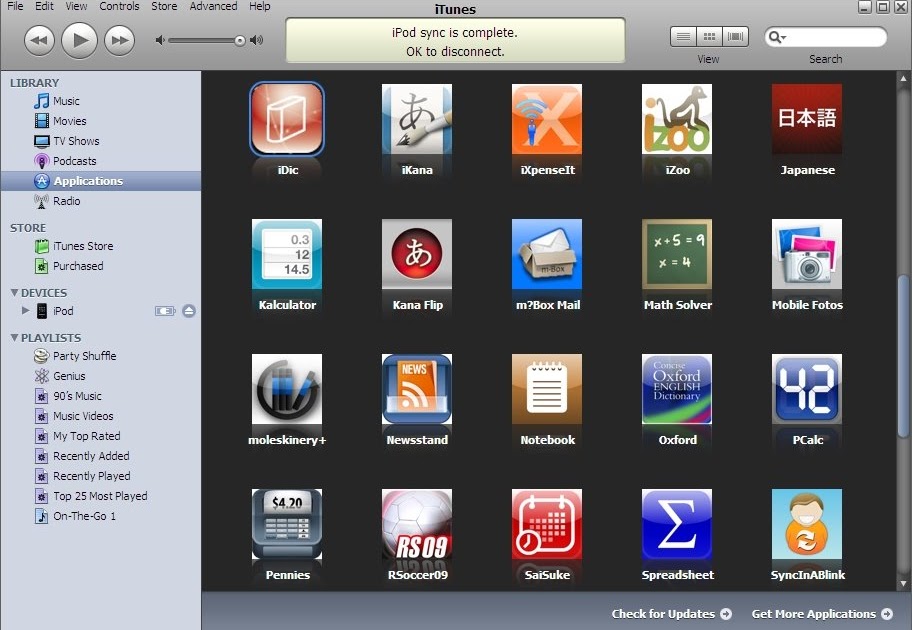912x630 pixels.
Task: Open the Store menu
Action: coord(164,6)
